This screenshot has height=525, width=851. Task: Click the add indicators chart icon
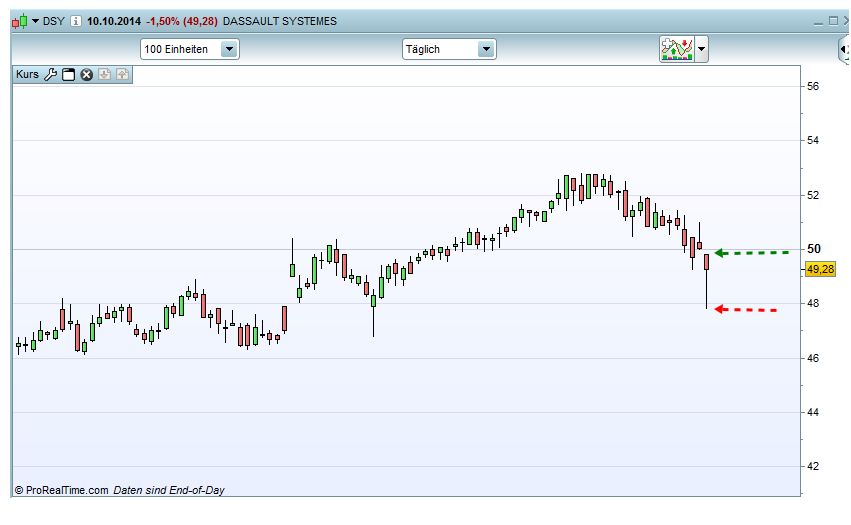pos(676,49)
